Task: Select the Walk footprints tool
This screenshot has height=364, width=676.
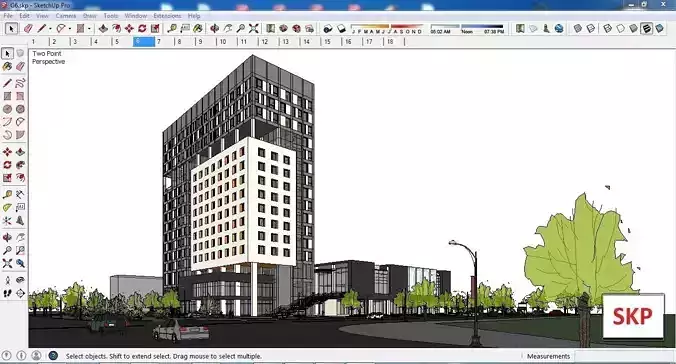Action: click(x=7, y=293)
